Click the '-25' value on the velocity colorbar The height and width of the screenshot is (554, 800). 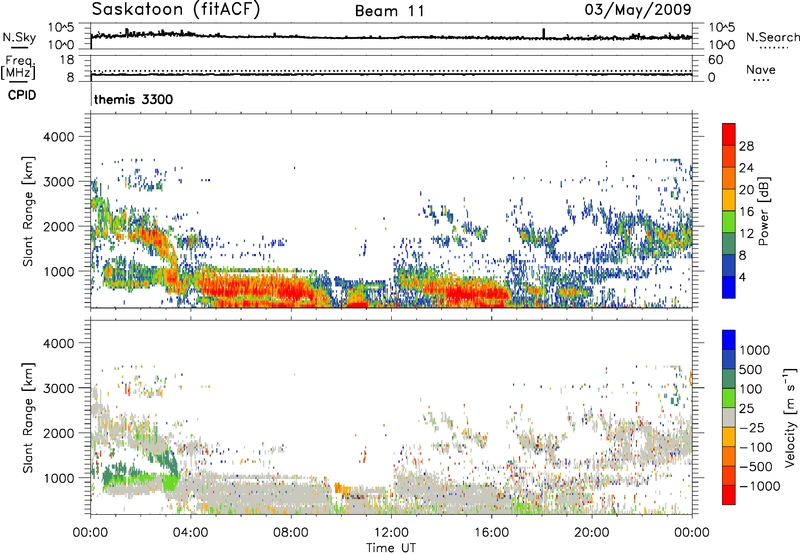point(752,427)
